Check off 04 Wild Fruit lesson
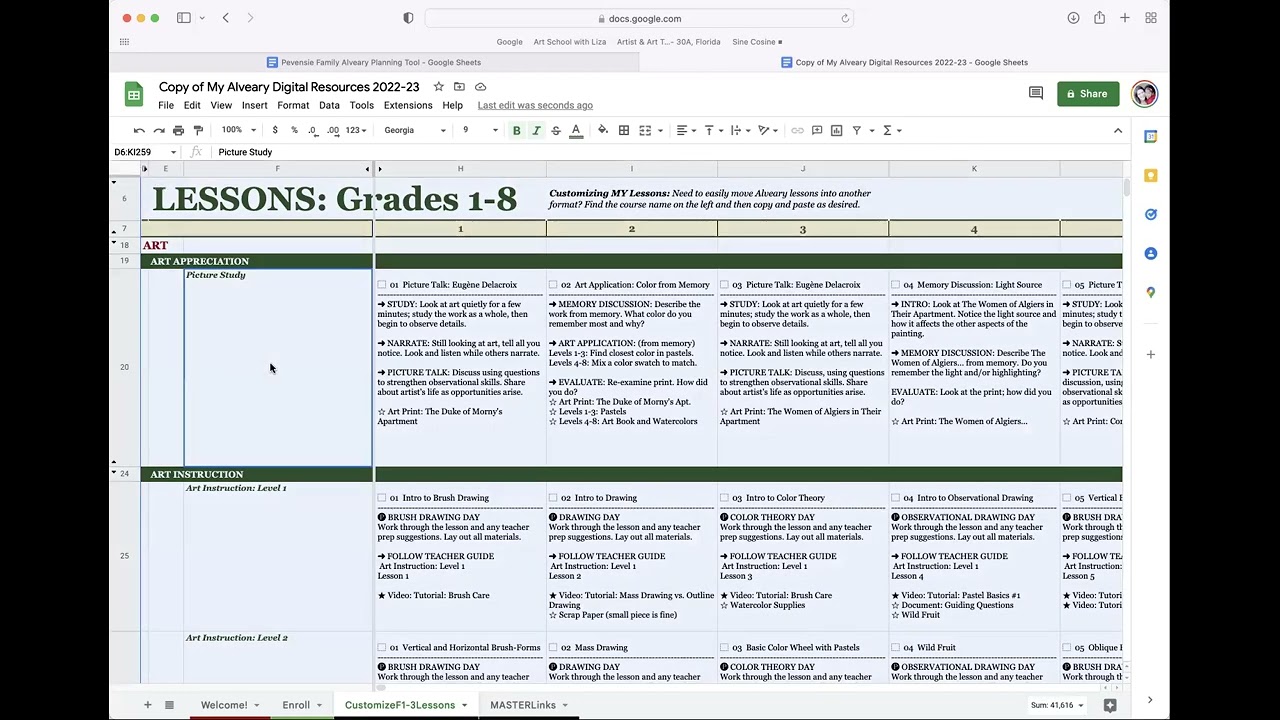 (x=895, y=648)
